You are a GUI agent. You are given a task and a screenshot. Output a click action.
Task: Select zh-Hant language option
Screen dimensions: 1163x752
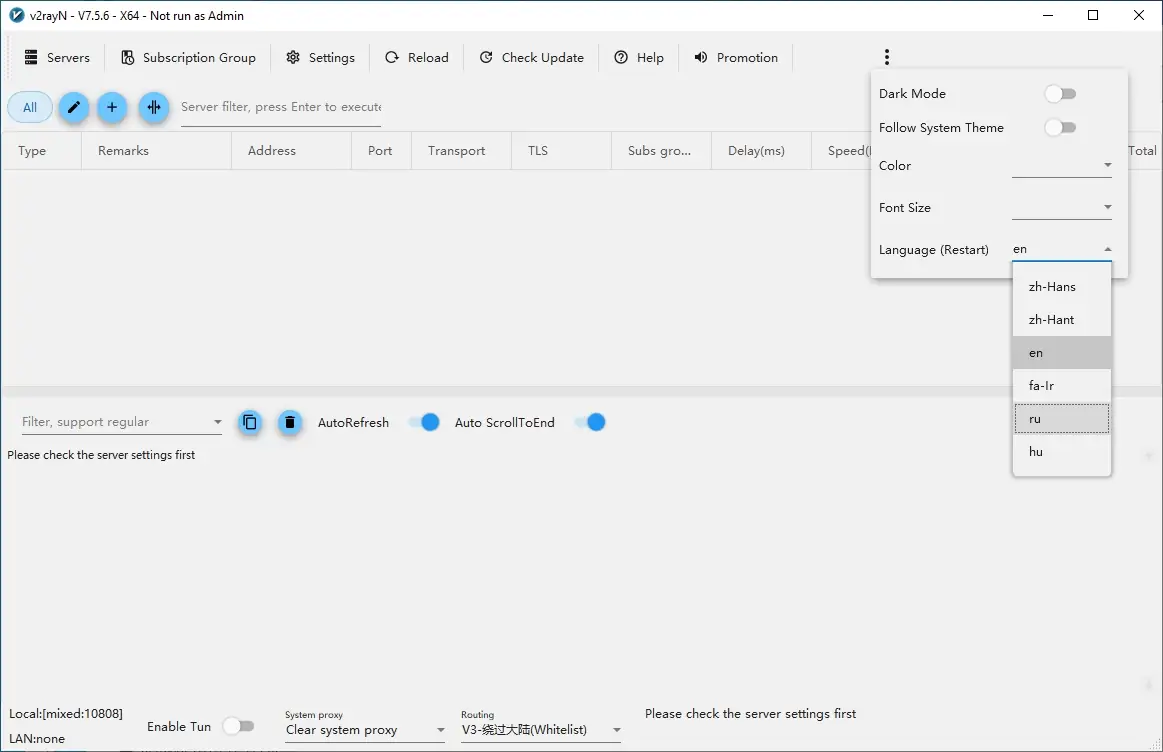click(x=1062, y=320)
